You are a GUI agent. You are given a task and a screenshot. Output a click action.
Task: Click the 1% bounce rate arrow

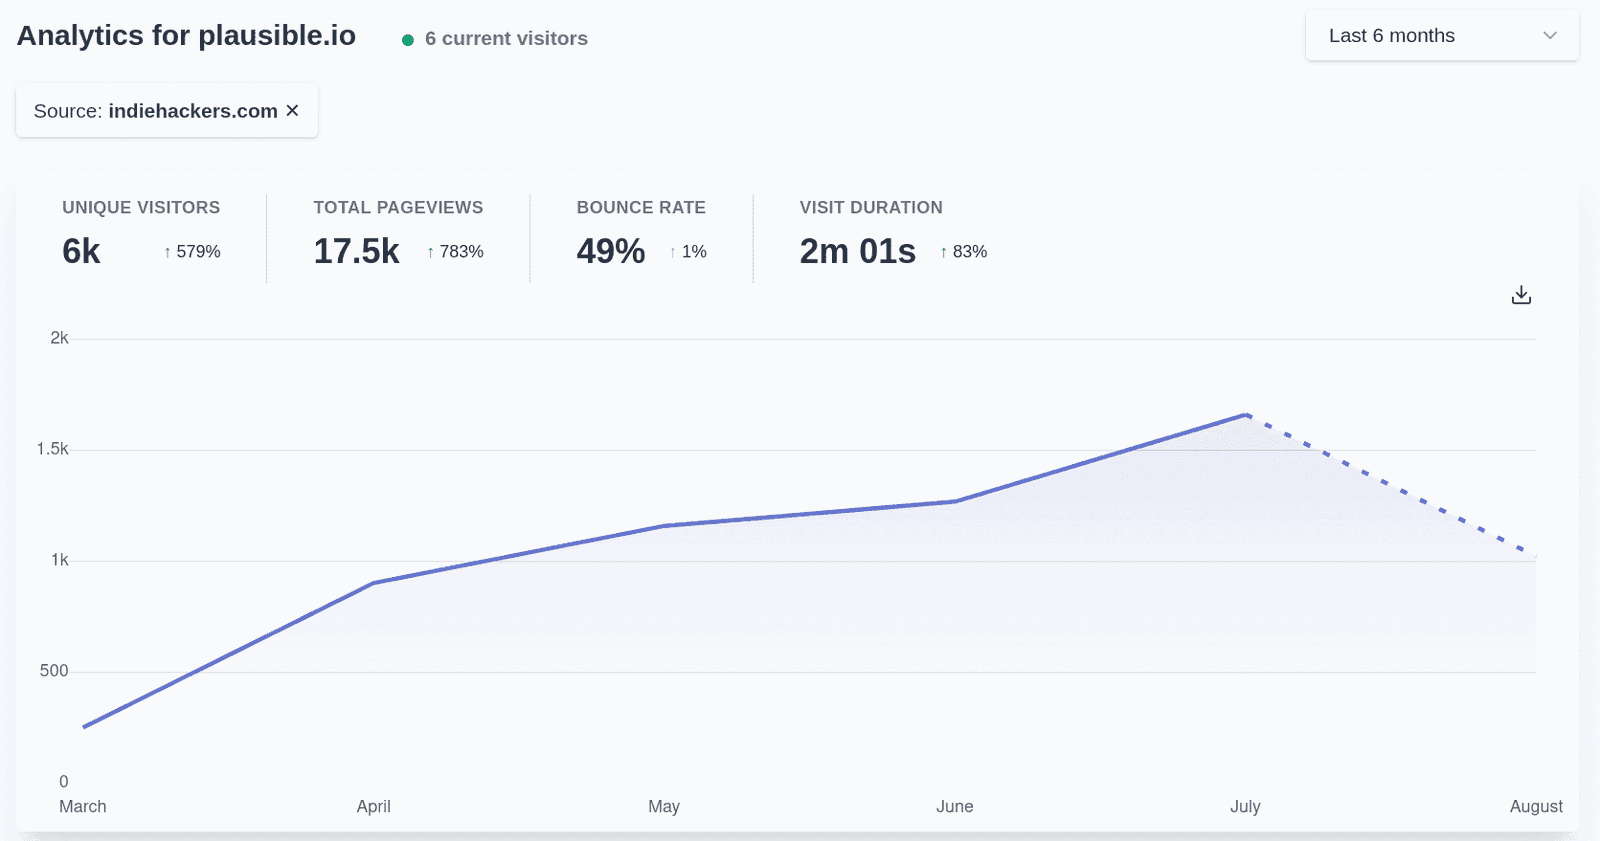point(673,253)
